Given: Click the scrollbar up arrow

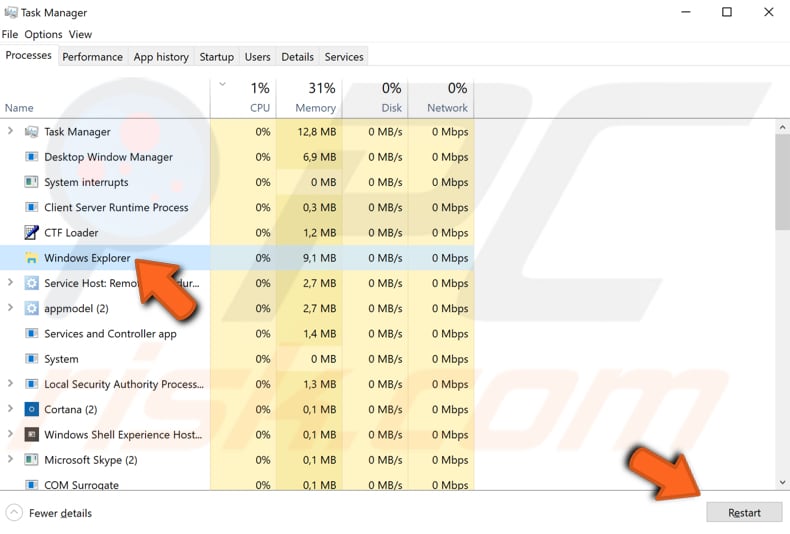Looking at the screenshot, I should [782, 128].
